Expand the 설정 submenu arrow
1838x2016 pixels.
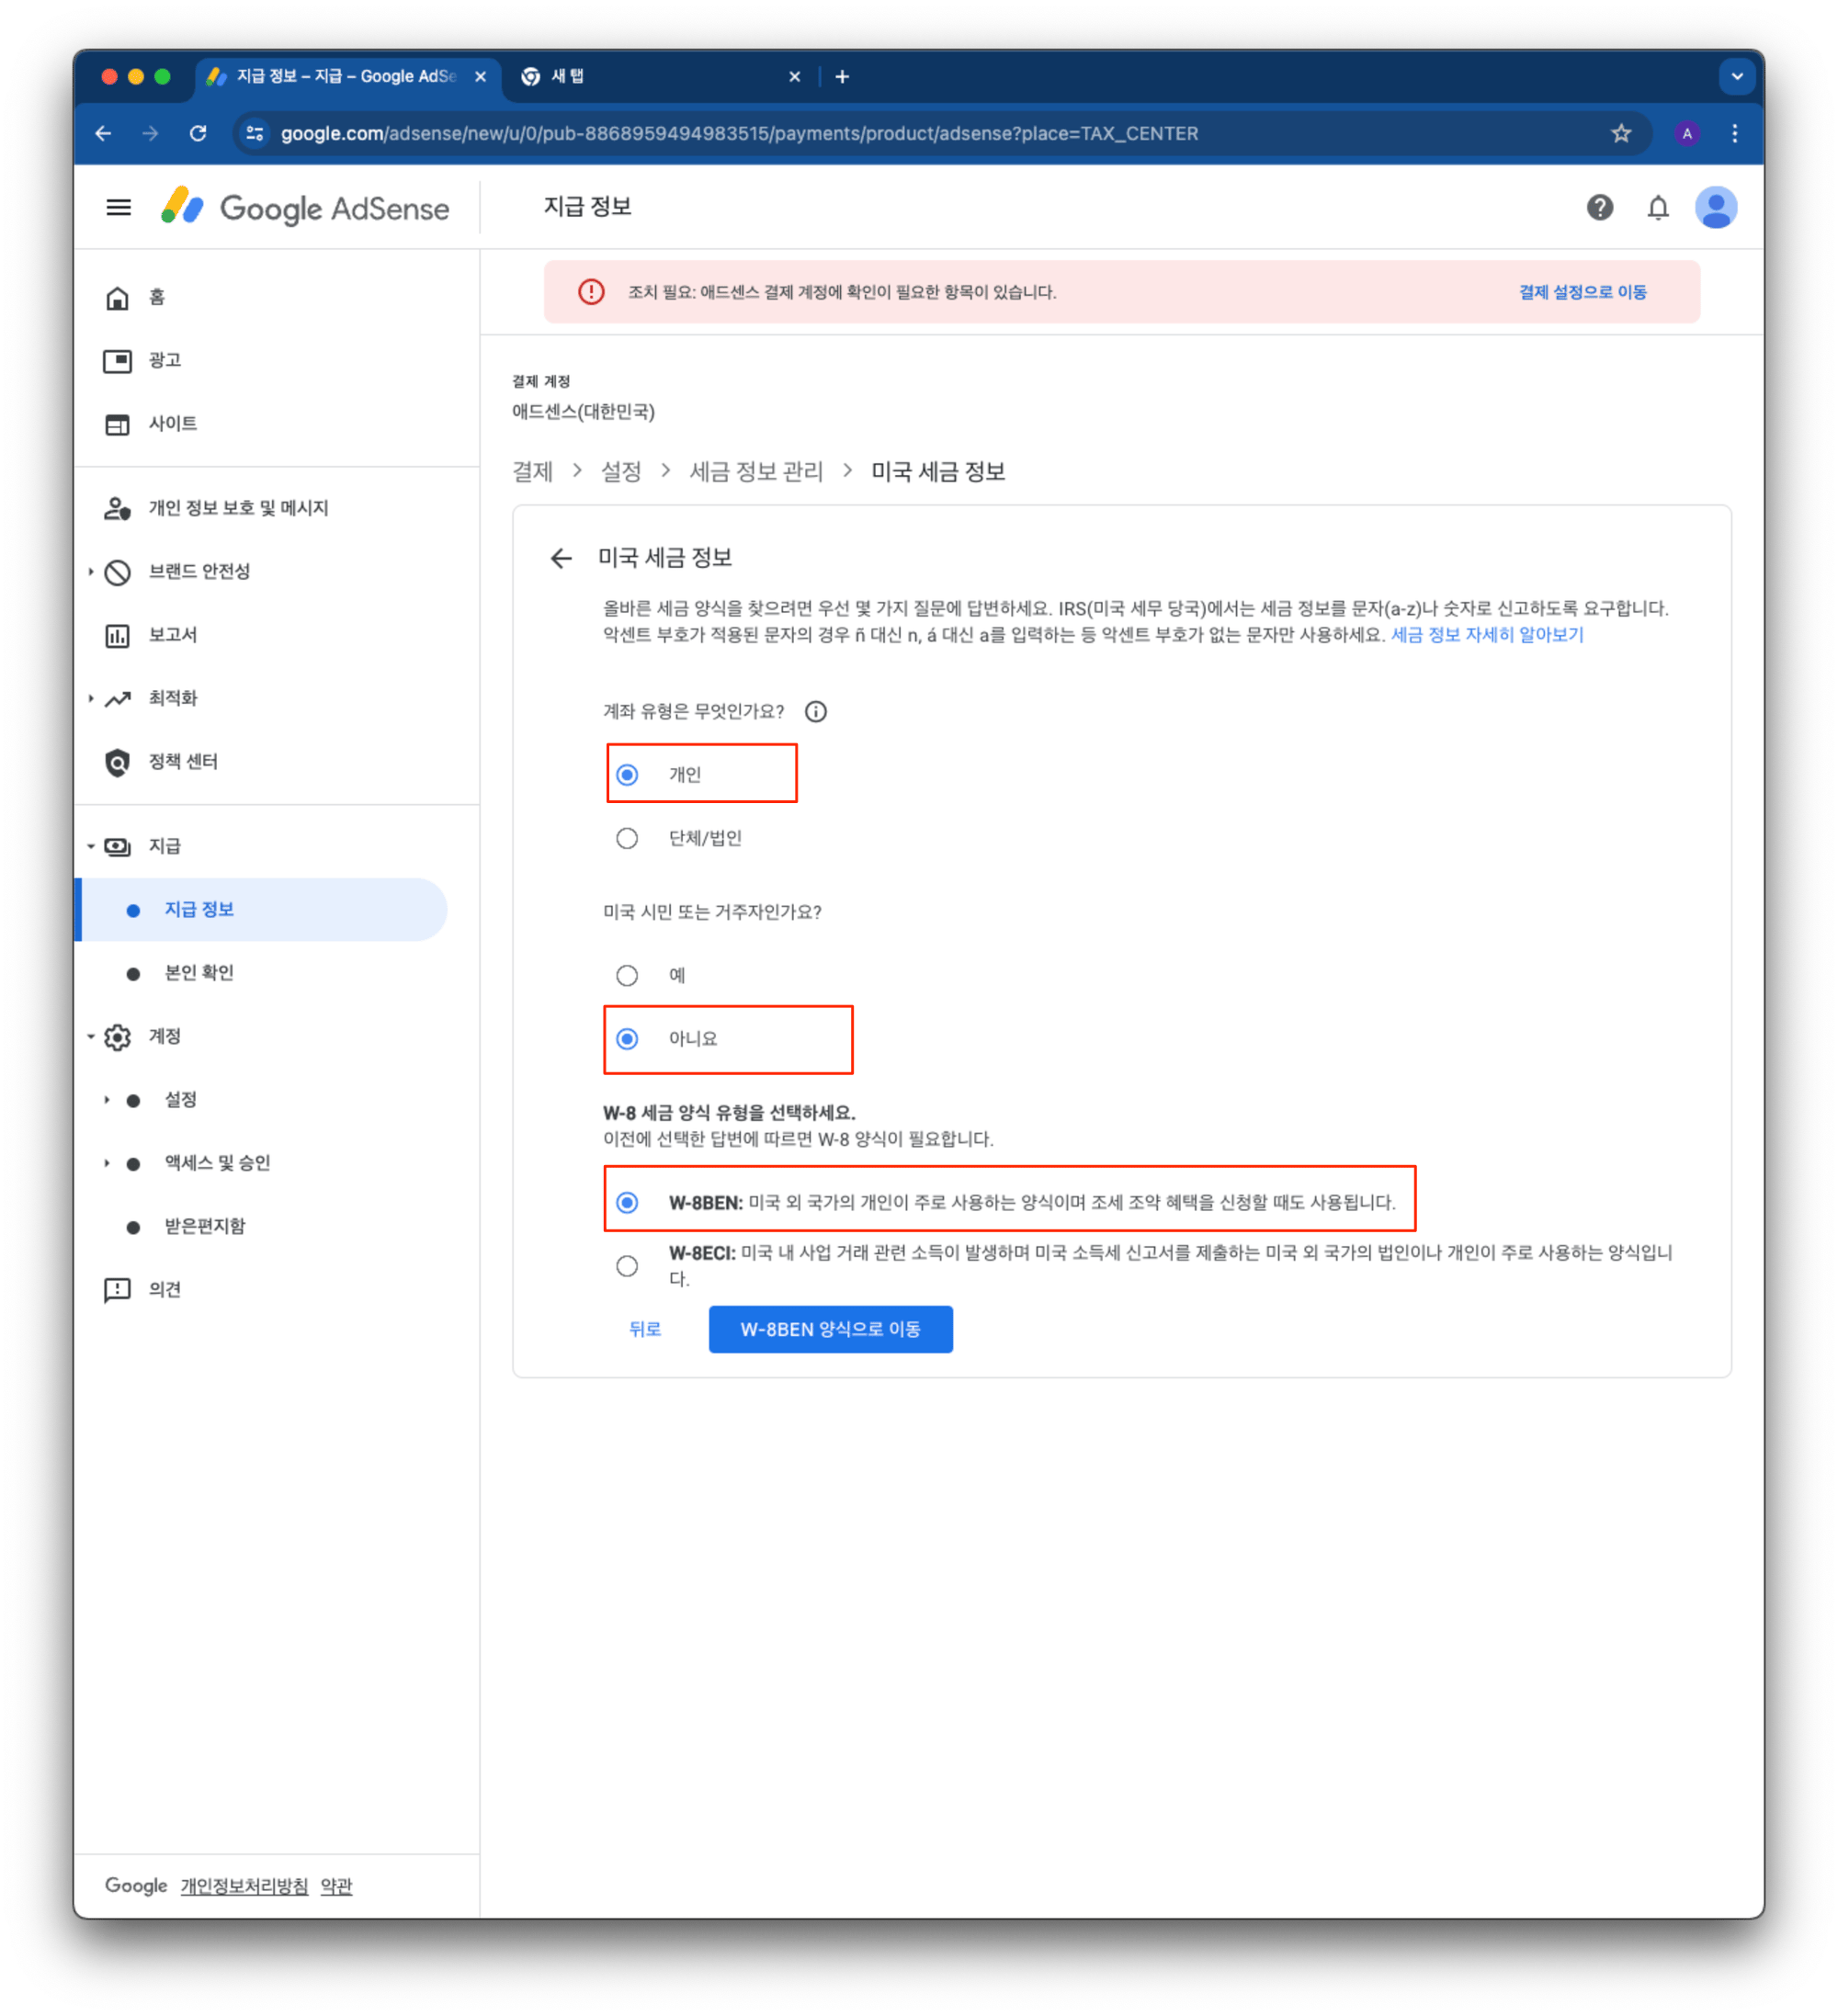click(106, 1100)
